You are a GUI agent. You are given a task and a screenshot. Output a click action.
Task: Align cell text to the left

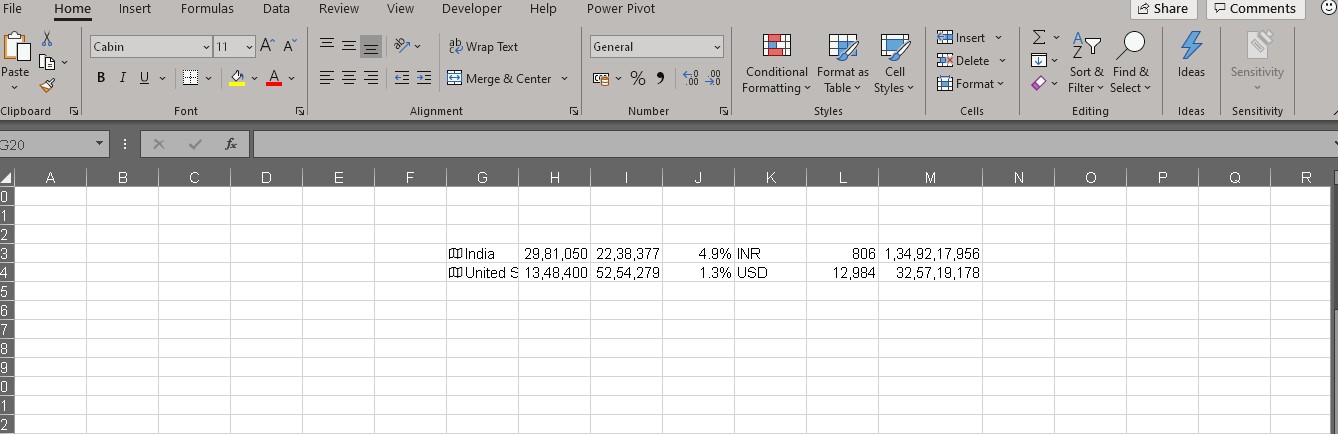327,78
